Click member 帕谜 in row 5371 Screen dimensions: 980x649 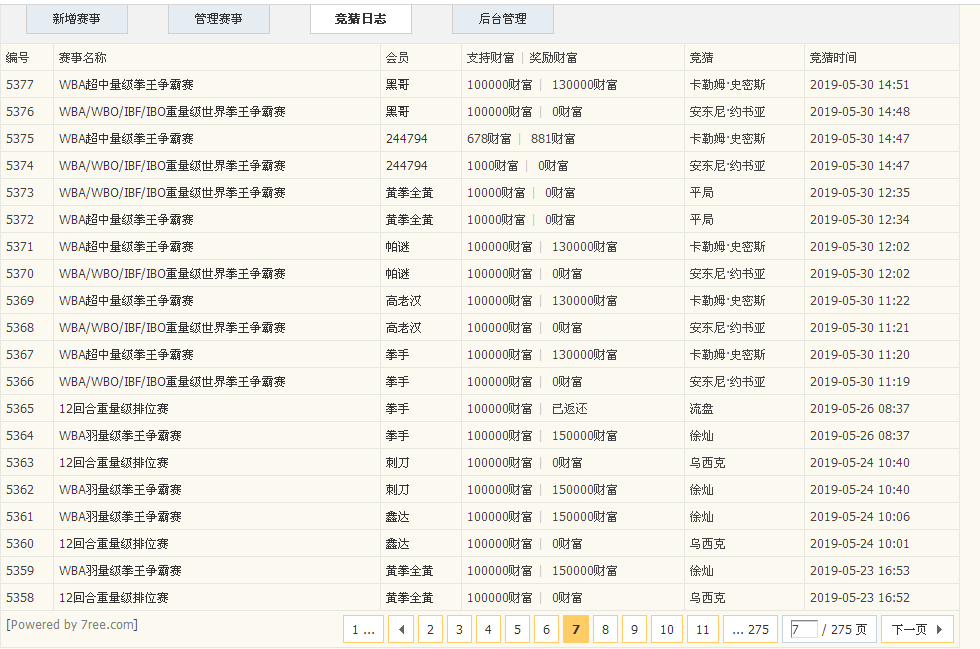point(398,246)
